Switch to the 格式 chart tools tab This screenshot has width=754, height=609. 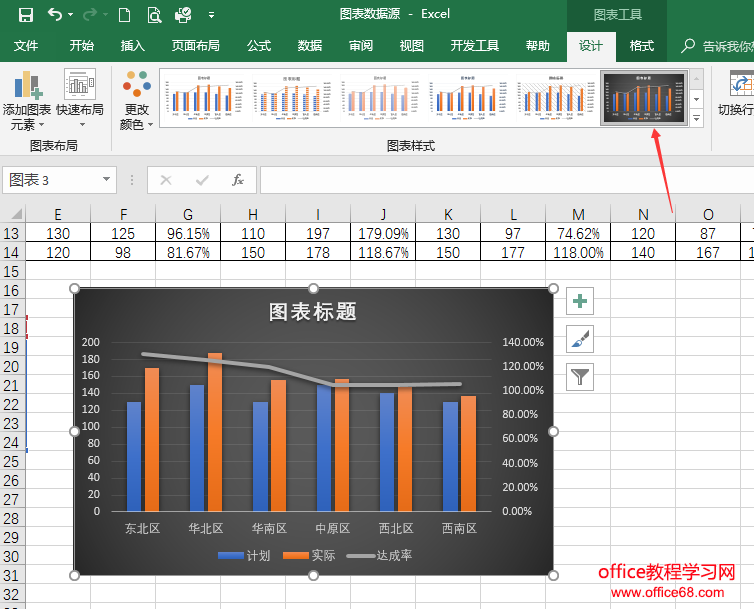[642, 46]
